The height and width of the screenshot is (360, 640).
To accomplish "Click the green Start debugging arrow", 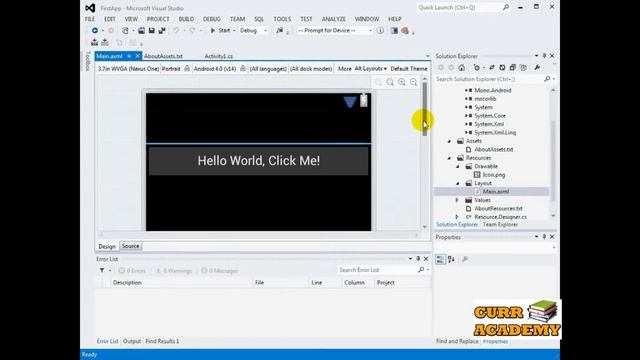I will pos(213,31).
